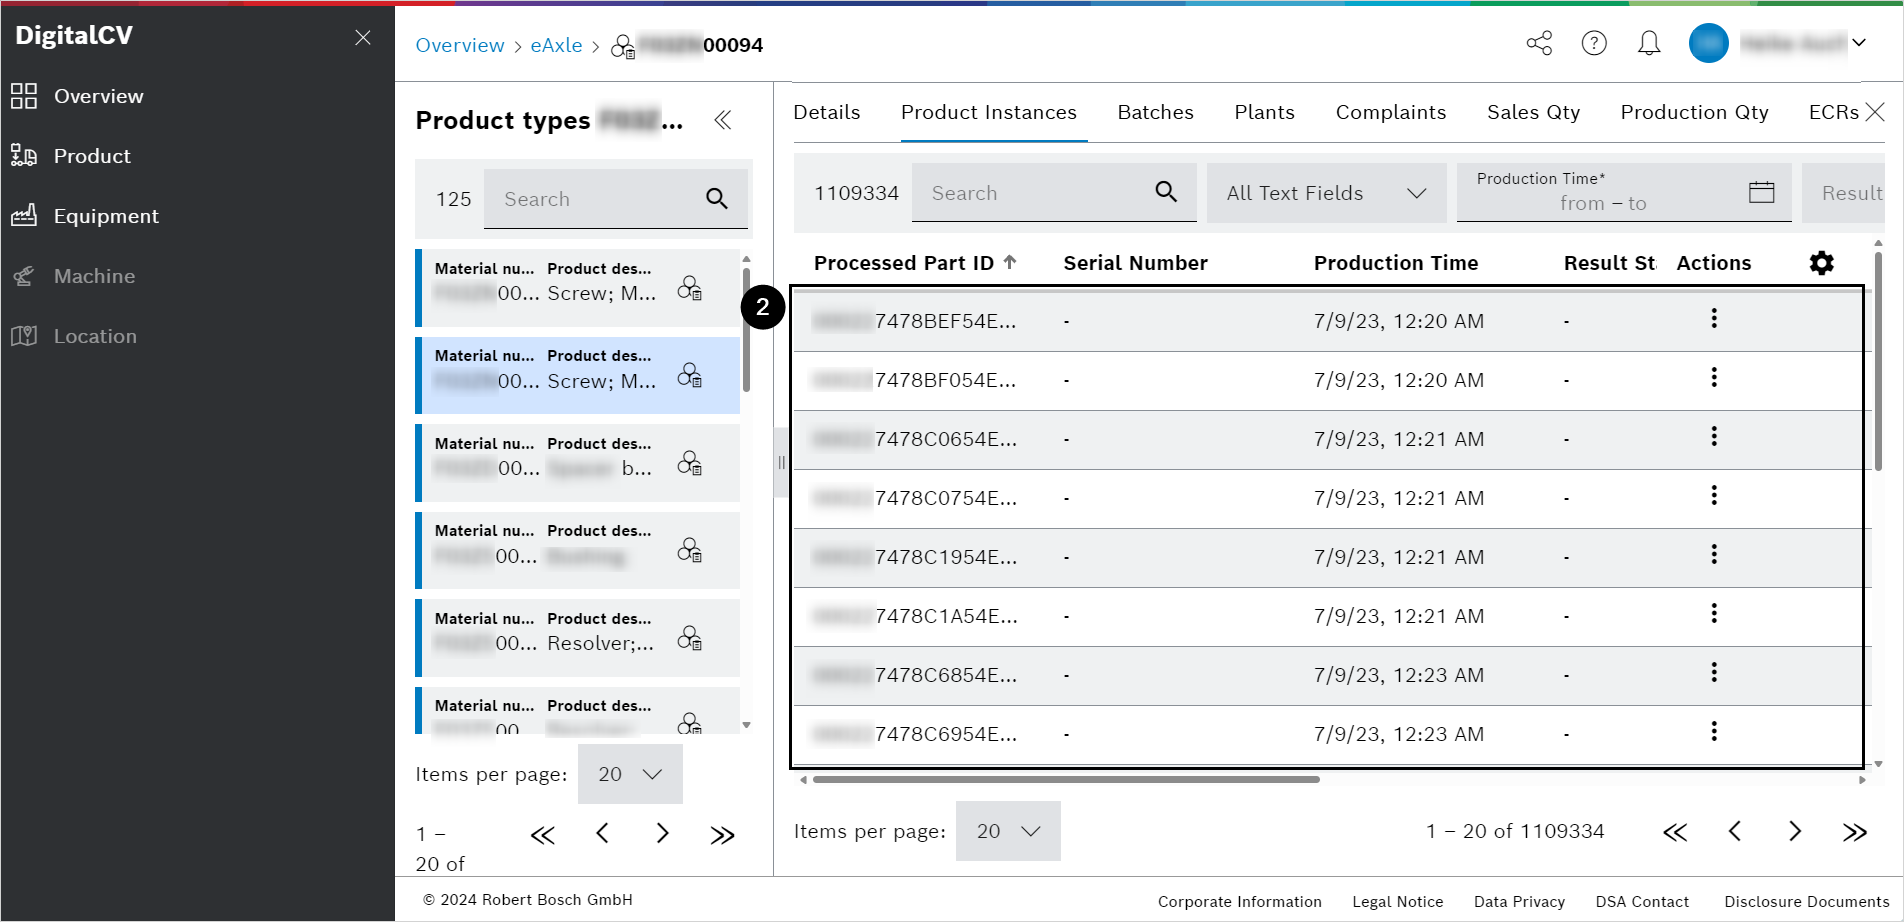Collapse the Product types panel
The height and width of the screenshot is (922, 1904).
point(723,120)
